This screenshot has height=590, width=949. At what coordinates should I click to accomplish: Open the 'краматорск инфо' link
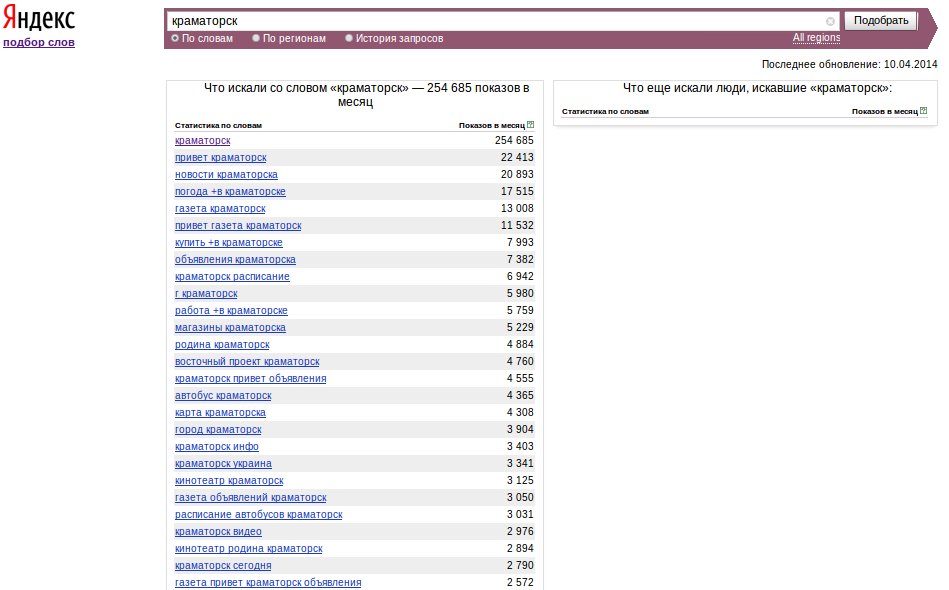[217, 446]
